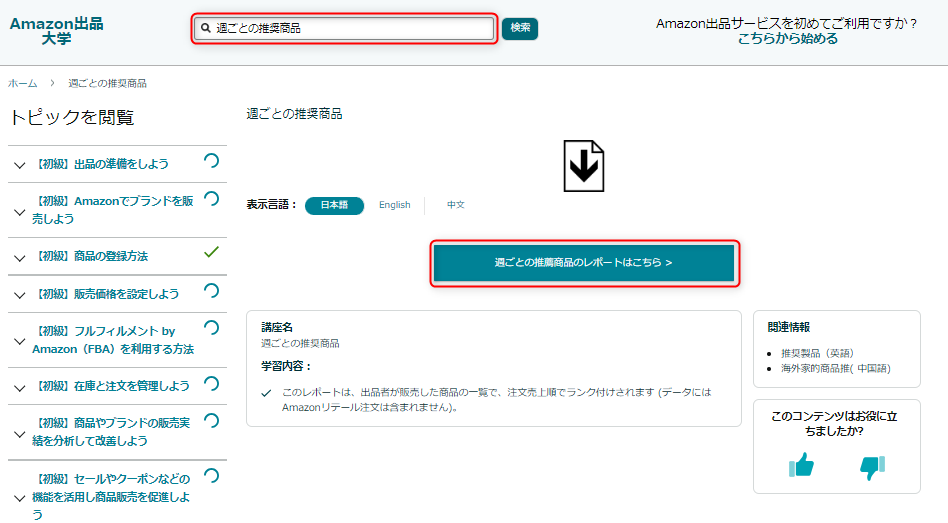This screenshot has width=948, height=523.
Task: Open 推奨製品（英語）related link
Action: point(817,353)
